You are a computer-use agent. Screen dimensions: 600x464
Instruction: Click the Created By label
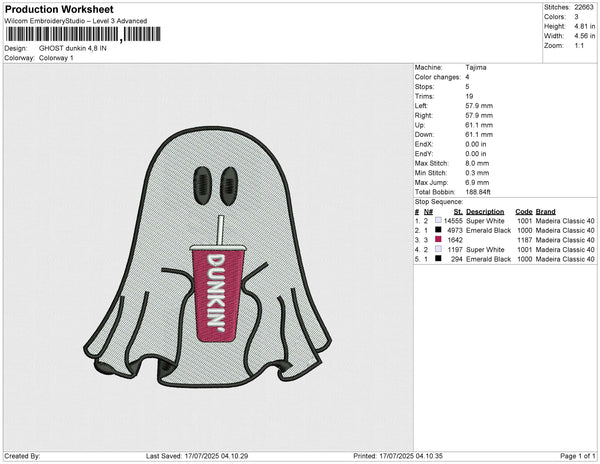point(22,456)
